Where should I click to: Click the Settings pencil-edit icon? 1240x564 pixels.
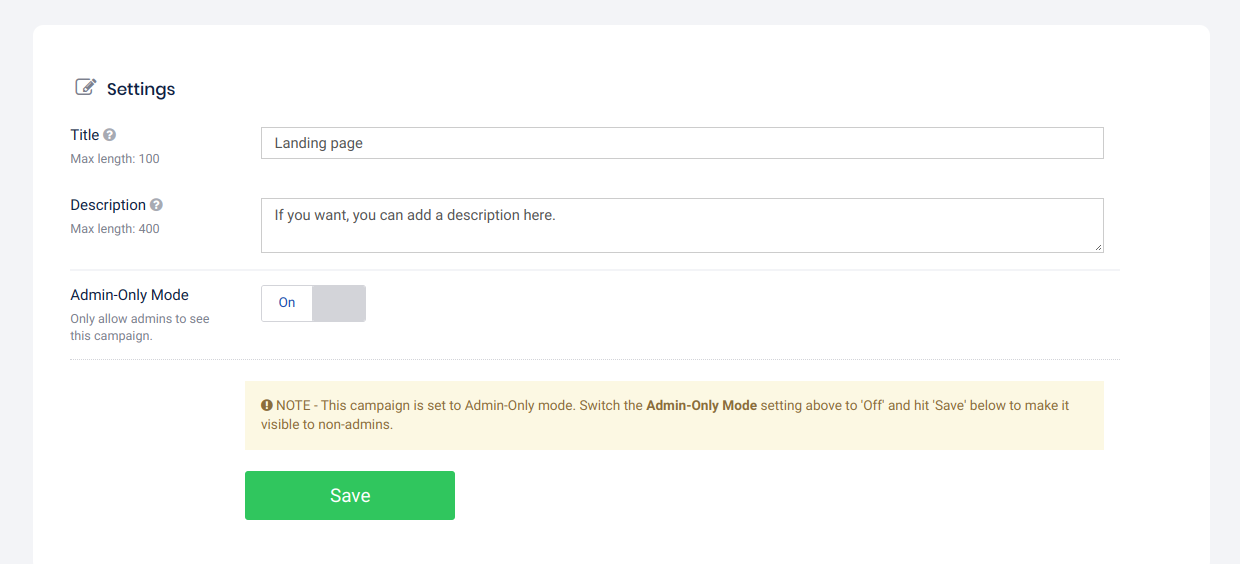[86, 88]
